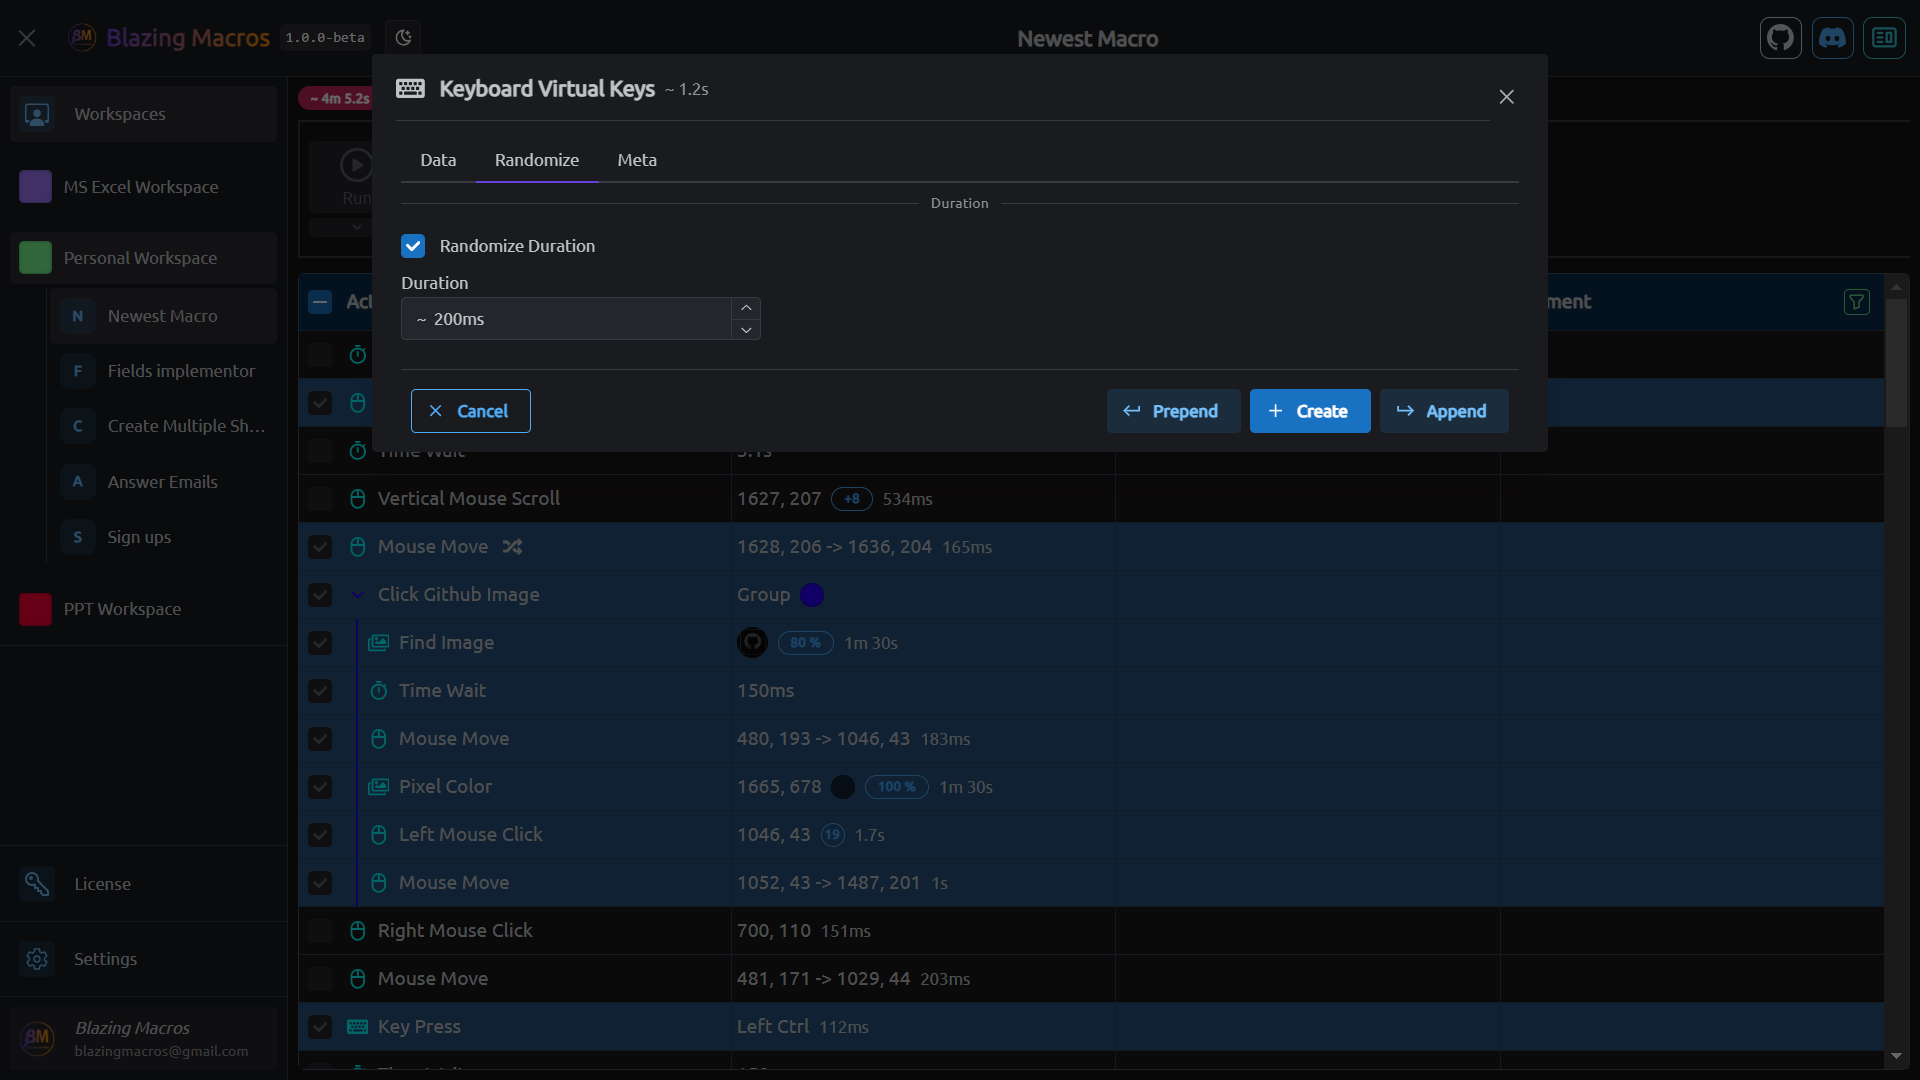The image size is (1920, 1080).
Task: Open Fields implementor macro
Action: [x=163, y=371]
